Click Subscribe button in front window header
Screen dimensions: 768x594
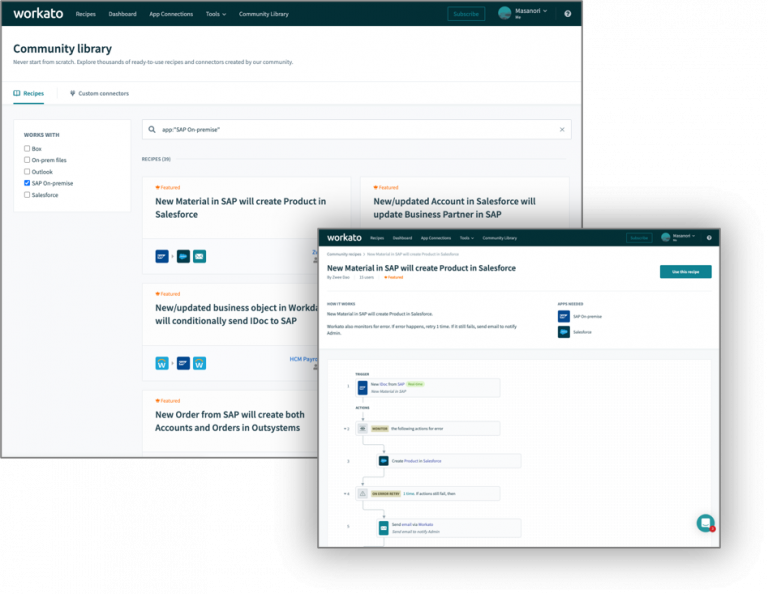[639, 238]
